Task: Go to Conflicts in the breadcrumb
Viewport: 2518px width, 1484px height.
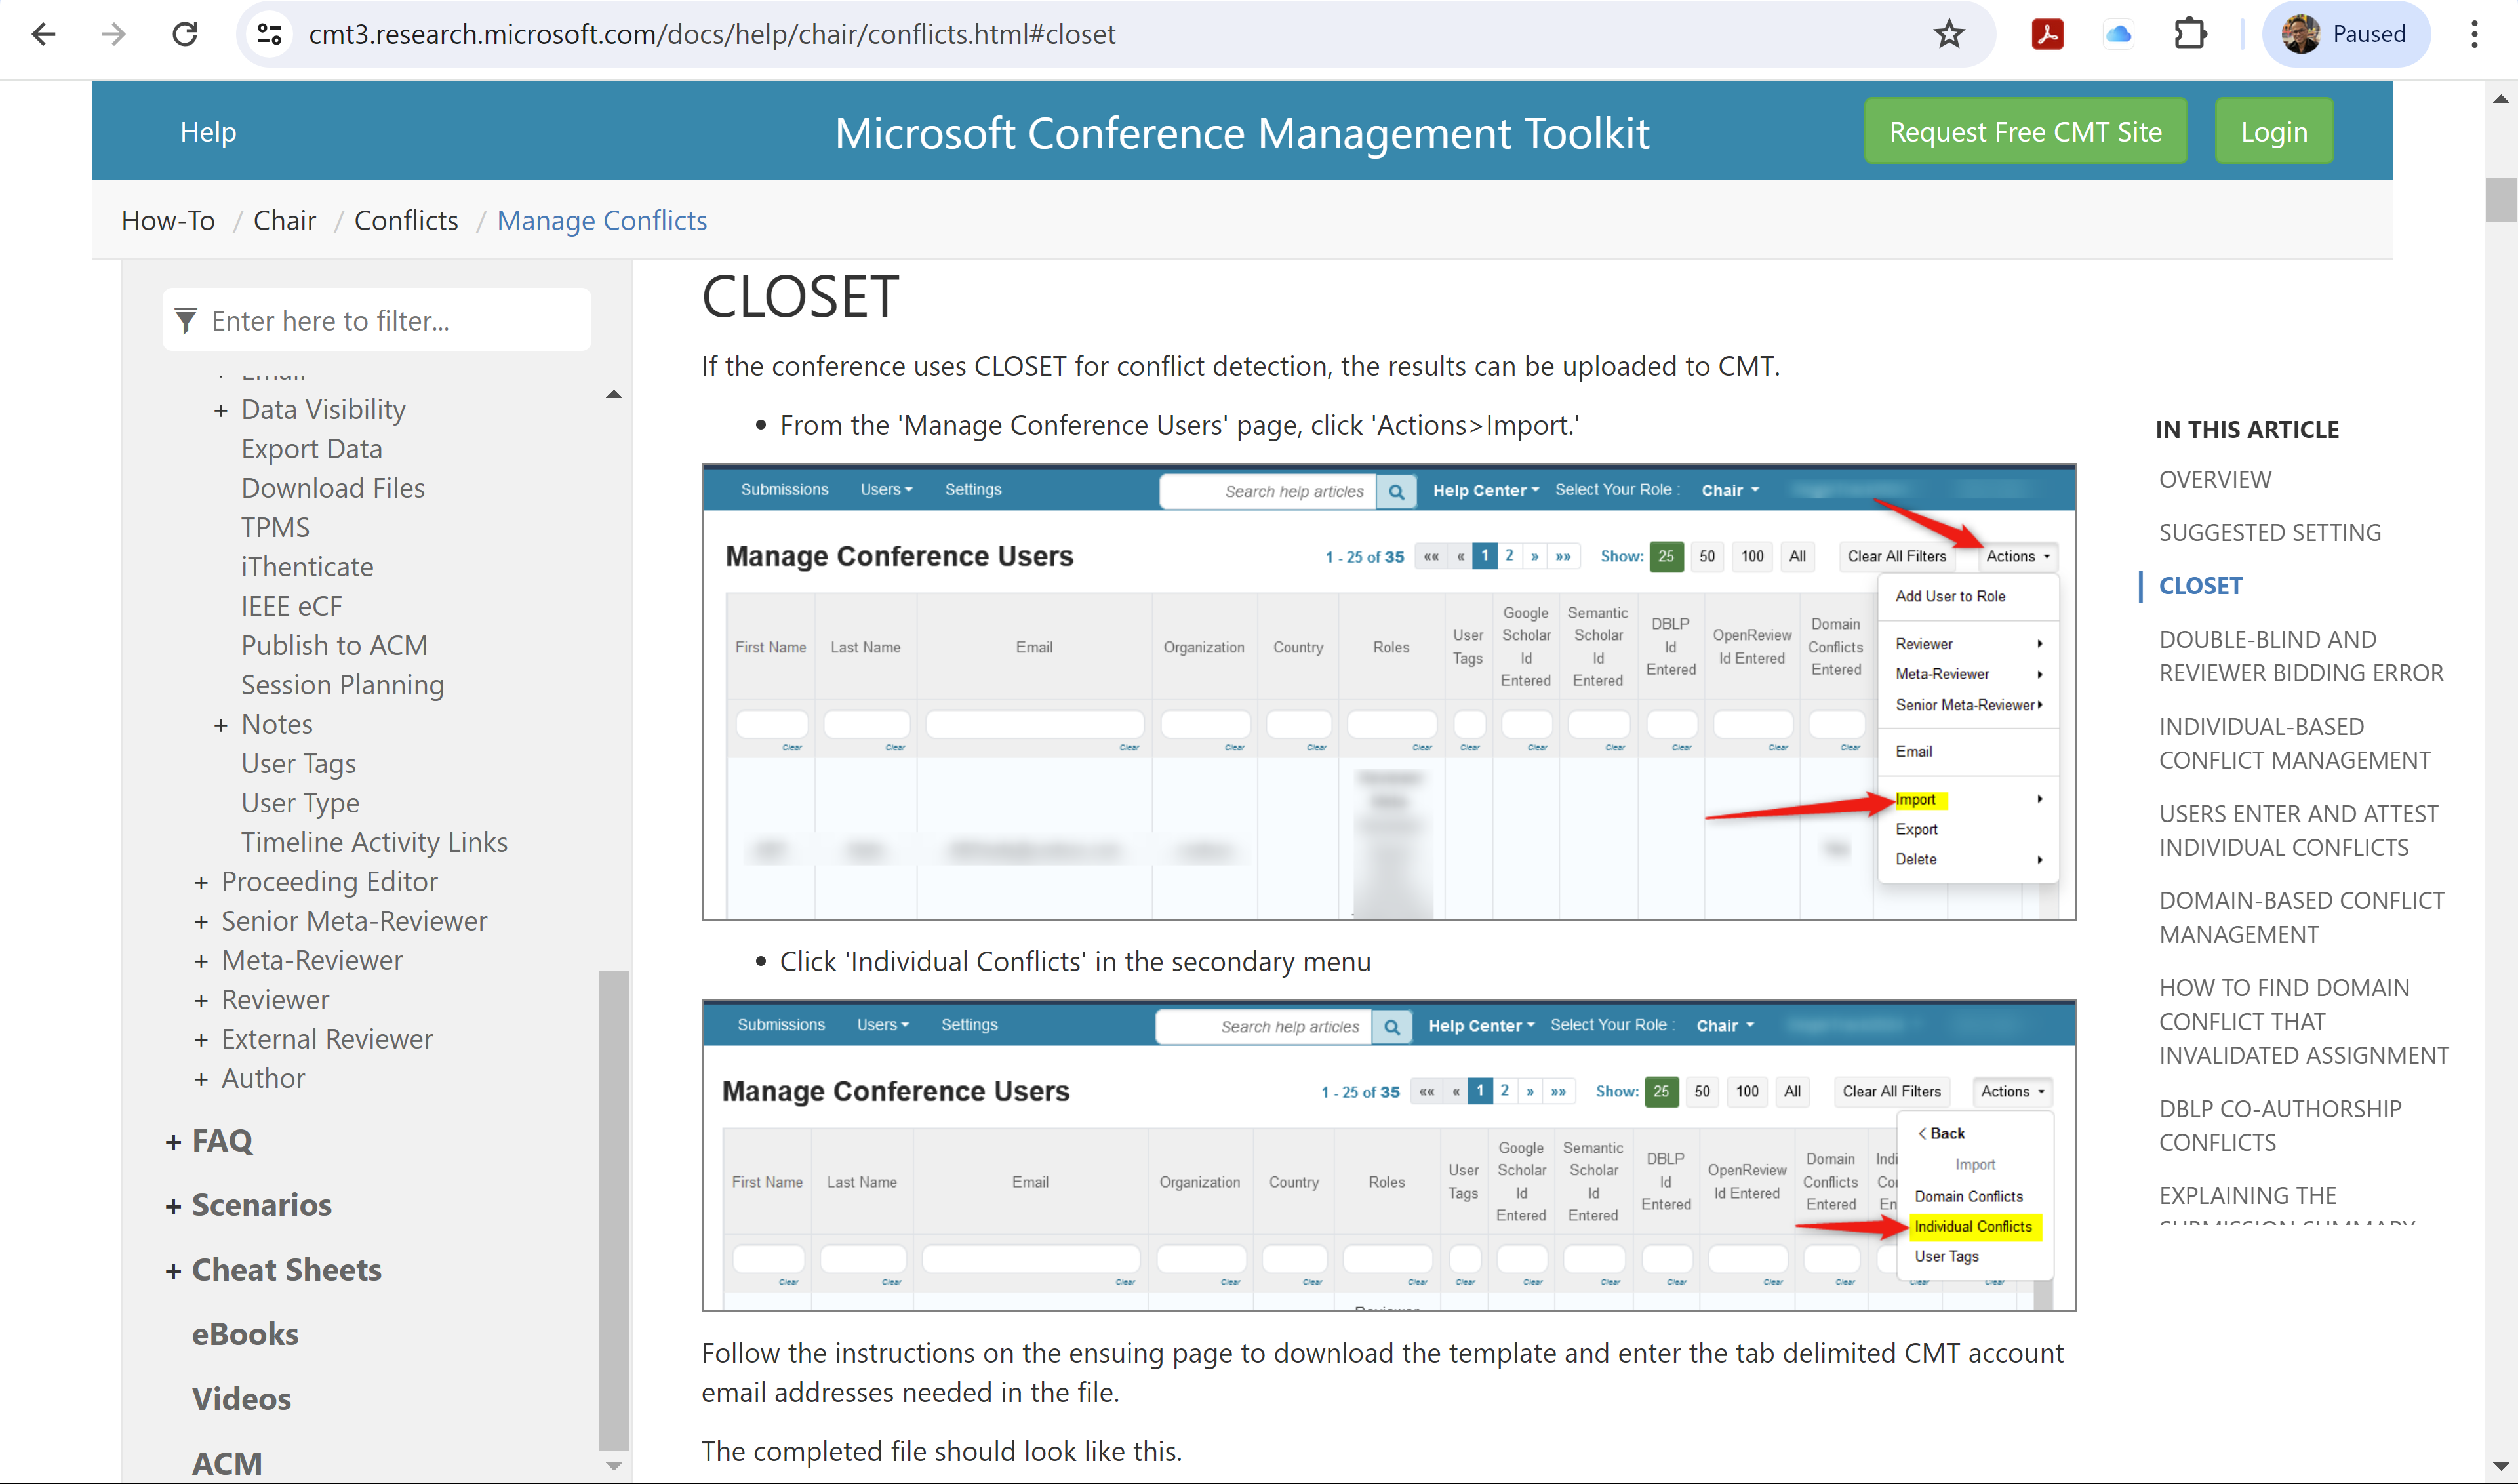Action: (x=406, y=220)
